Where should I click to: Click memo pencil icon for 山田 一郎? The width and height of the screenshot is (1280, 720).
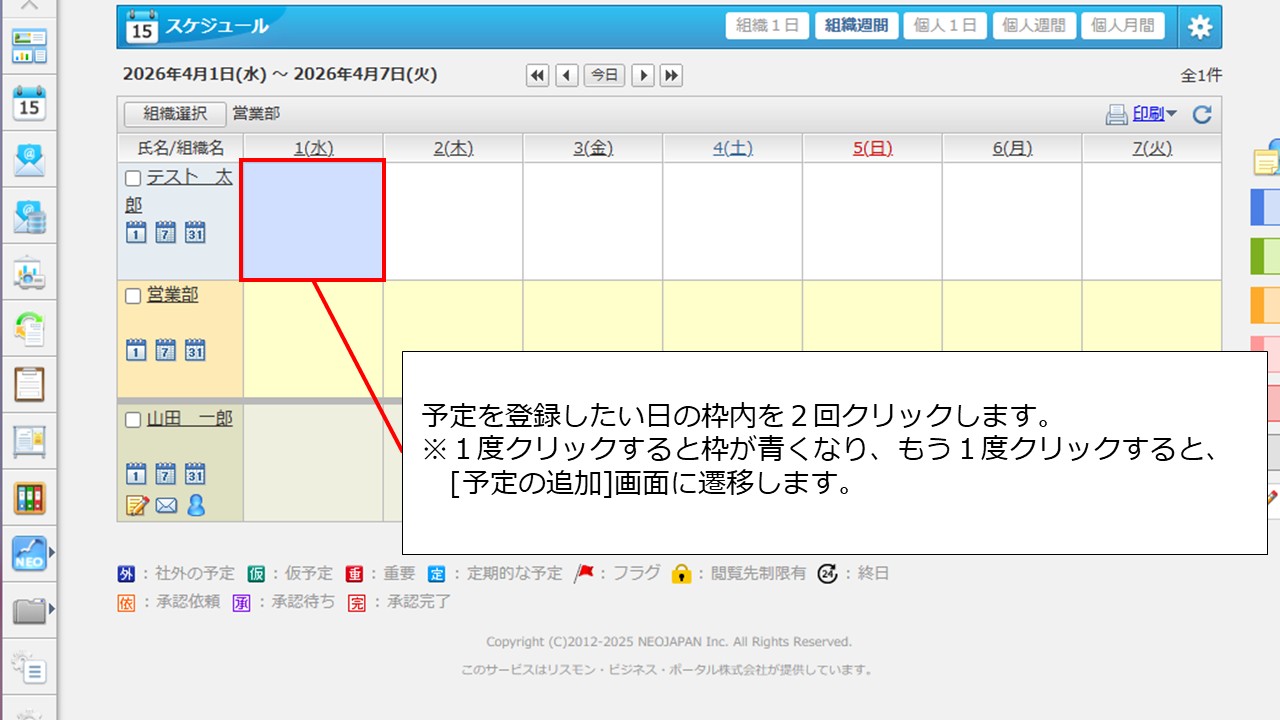click(137, 506)
